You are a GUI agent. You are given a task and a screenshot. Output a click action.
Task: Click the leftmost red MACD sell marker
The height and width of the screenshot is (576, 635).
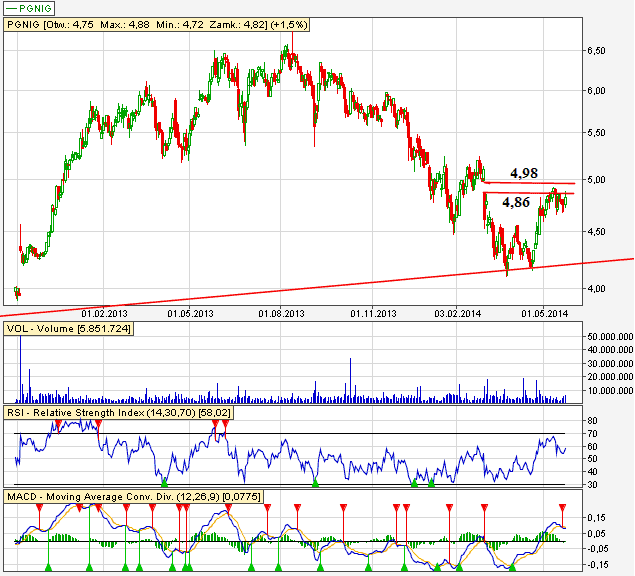39,509
